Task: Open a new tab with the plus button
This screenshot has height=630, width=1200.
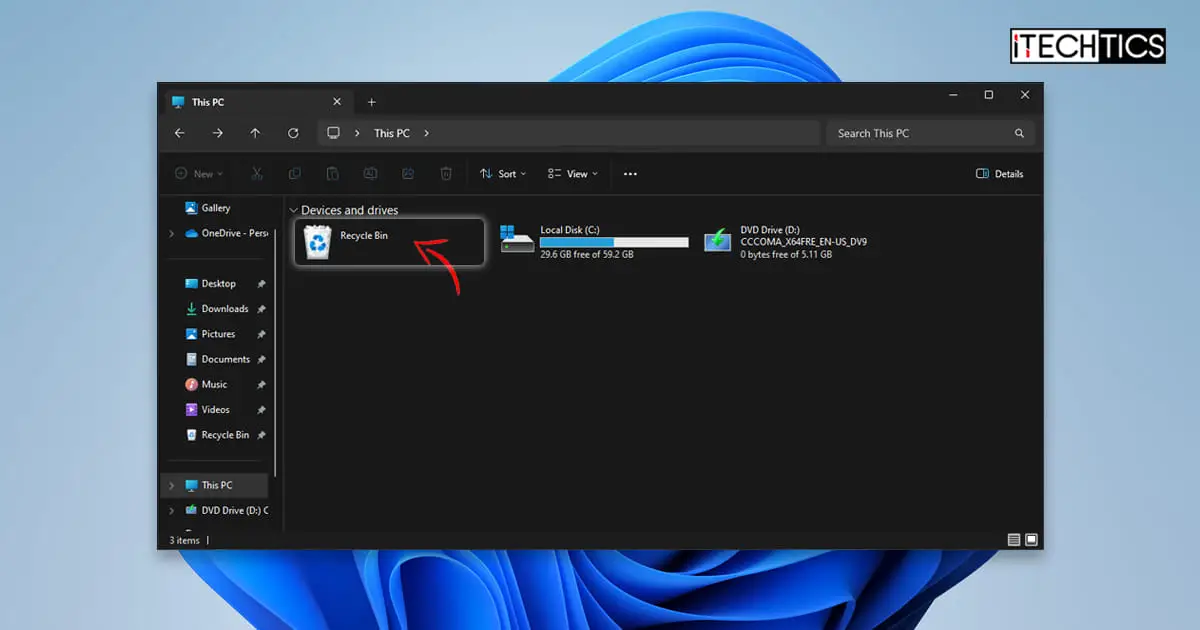Action: click(x=372, y=101)
